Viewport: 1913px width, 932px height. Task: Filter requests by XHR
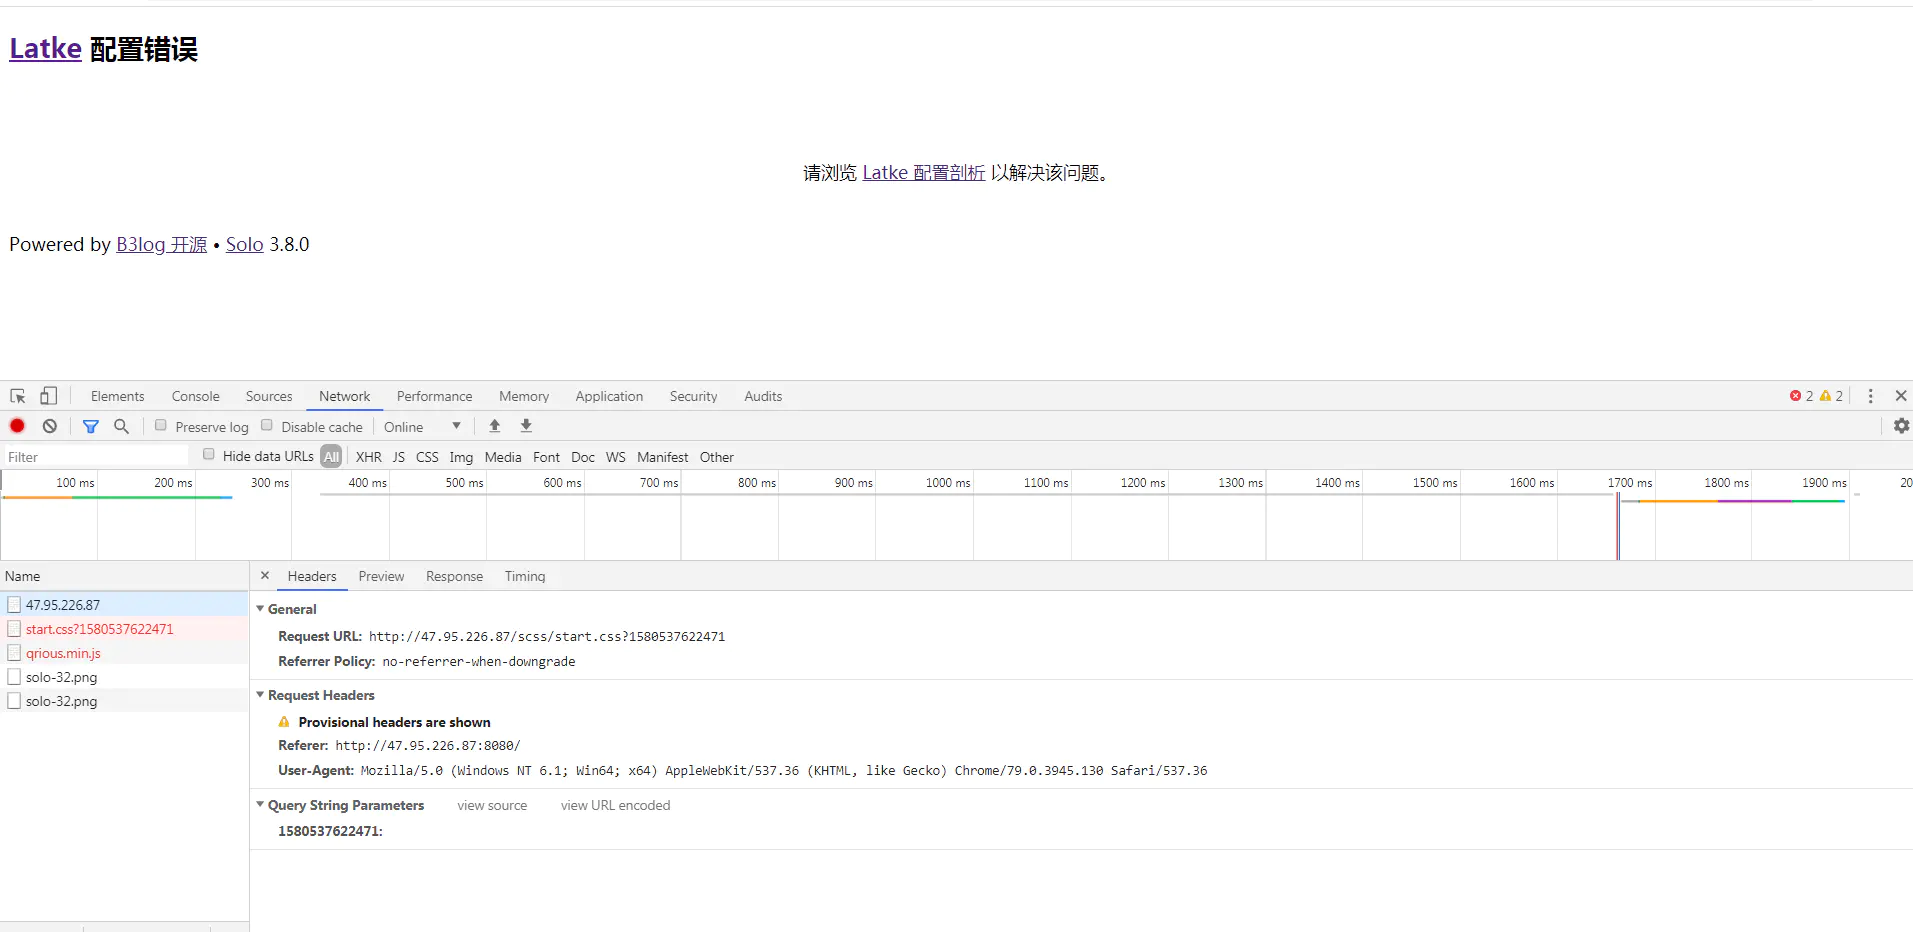[369, 457]
